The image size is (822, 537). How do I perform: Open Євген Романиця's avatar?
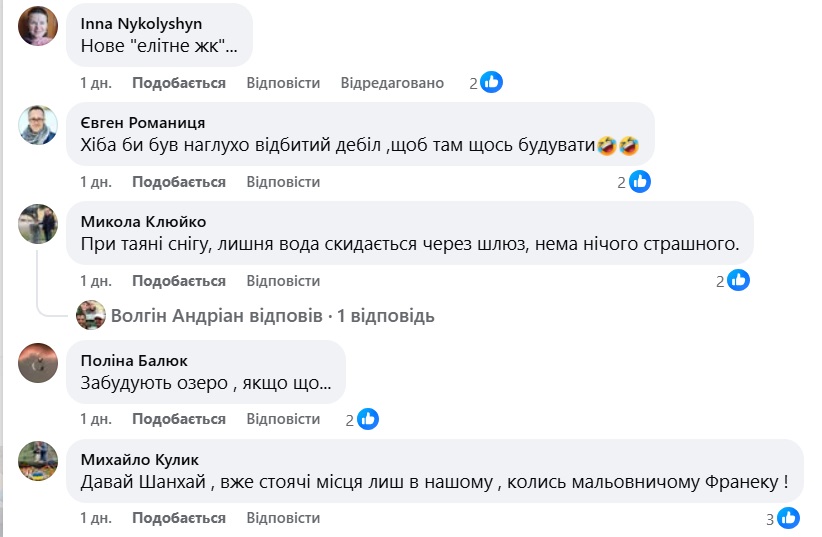(38, 125)
